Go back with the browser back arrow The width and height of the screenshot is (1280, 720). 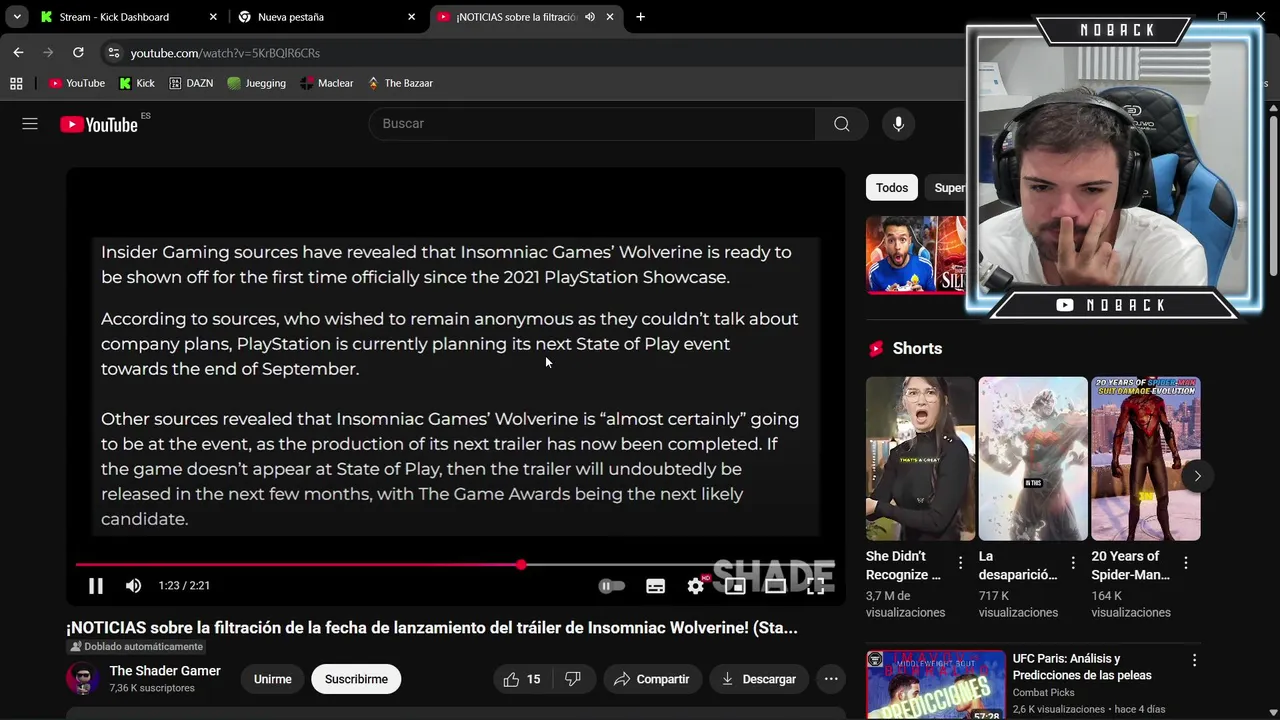click(18, 52)
